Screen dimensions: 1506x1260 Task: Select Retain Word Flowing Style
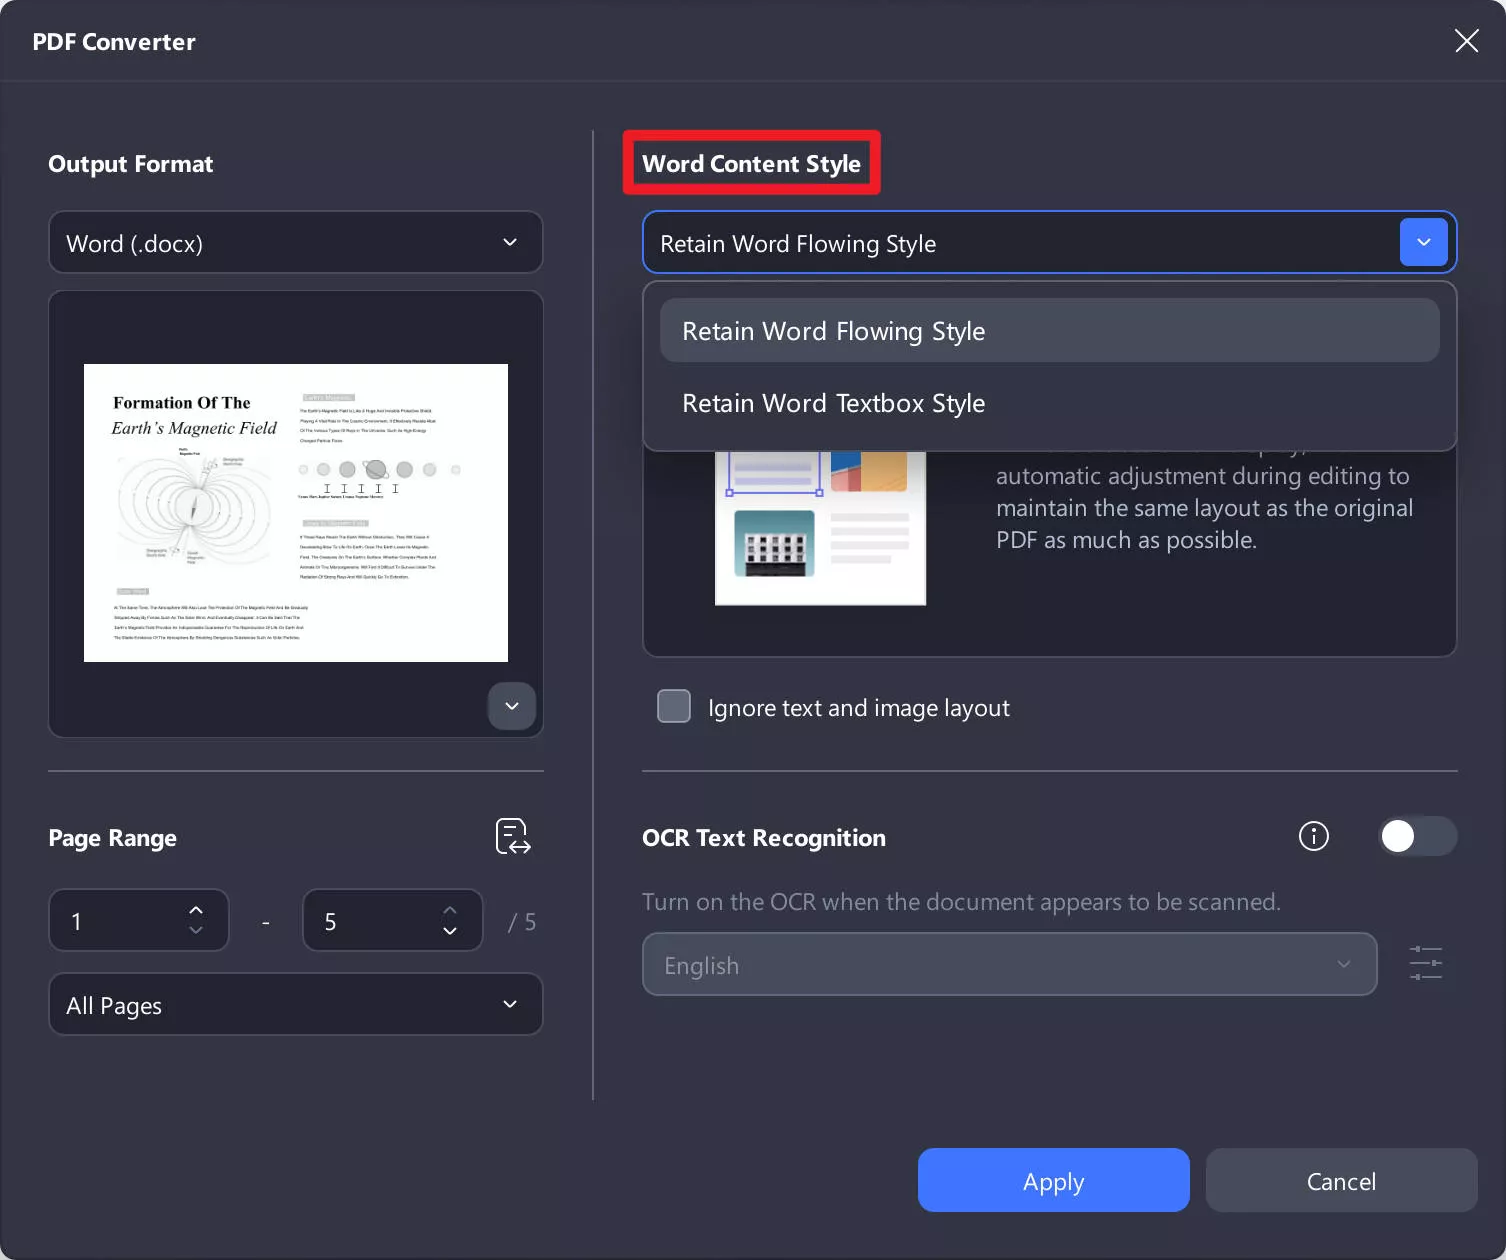(832, 330)
